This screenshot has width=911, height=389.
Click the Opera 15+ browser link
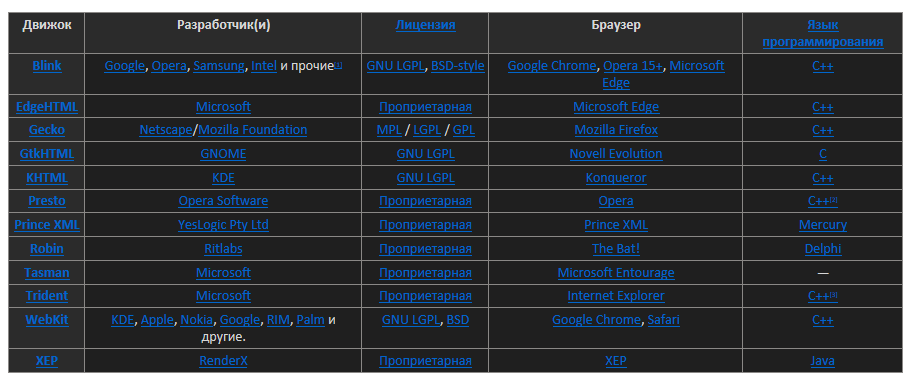pos(633,66)
